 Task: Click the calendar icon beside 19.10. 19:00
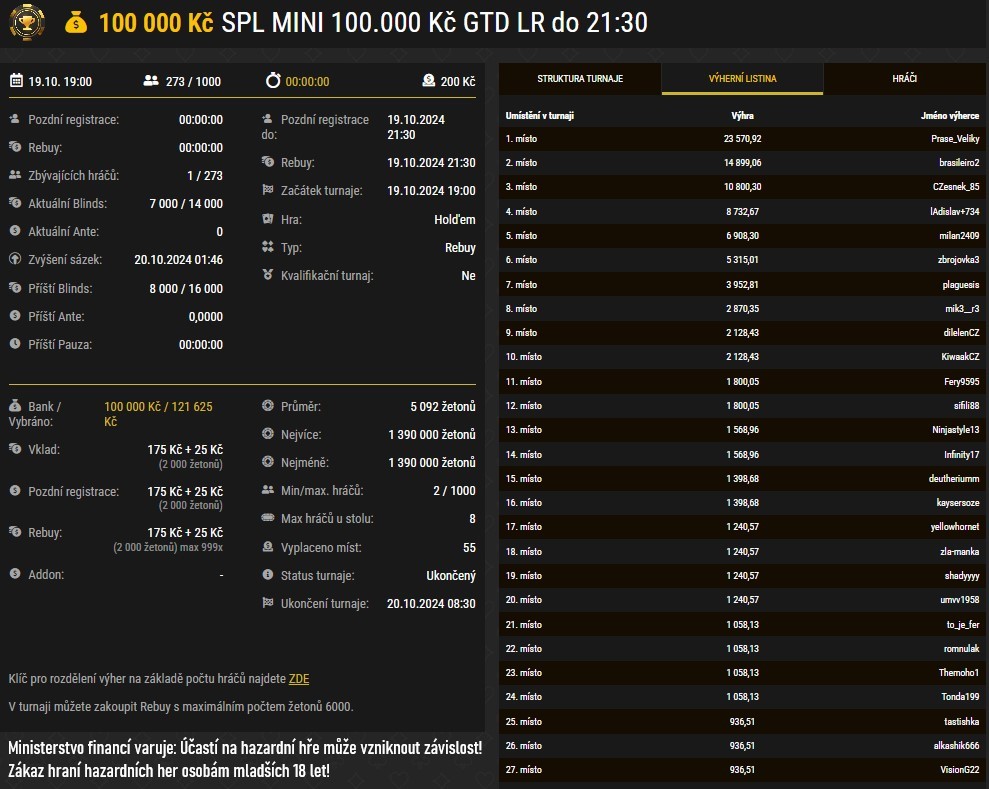click(x=16, y=80)
